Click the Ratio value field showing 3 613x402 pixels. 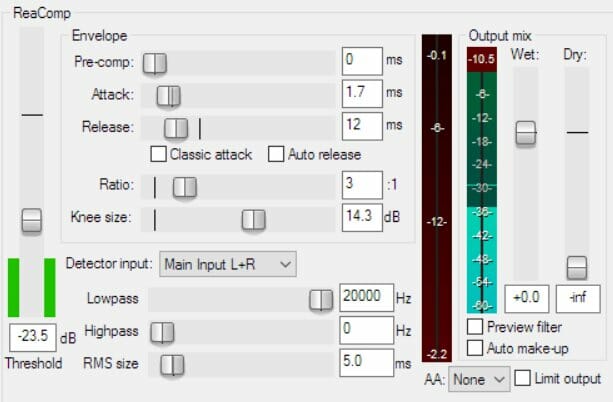[x=362, y=185]
